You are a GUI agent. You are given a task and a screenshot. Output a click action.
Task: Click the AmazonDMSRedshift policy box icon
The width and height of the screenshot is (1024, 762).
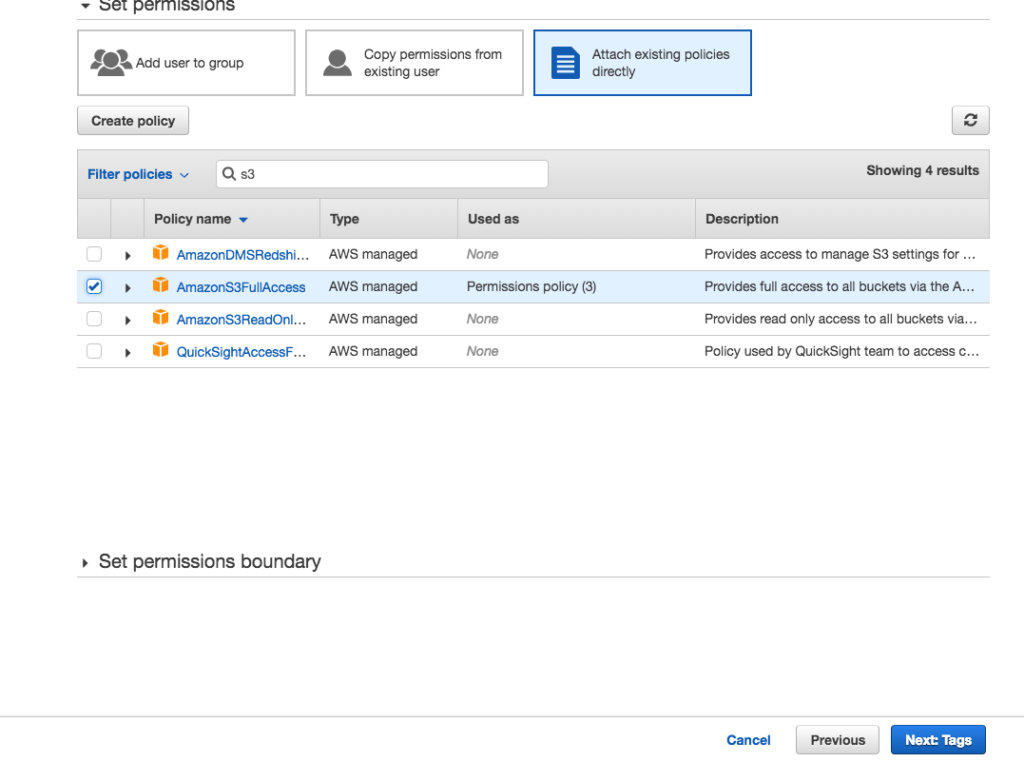click(x=160, y=253)
